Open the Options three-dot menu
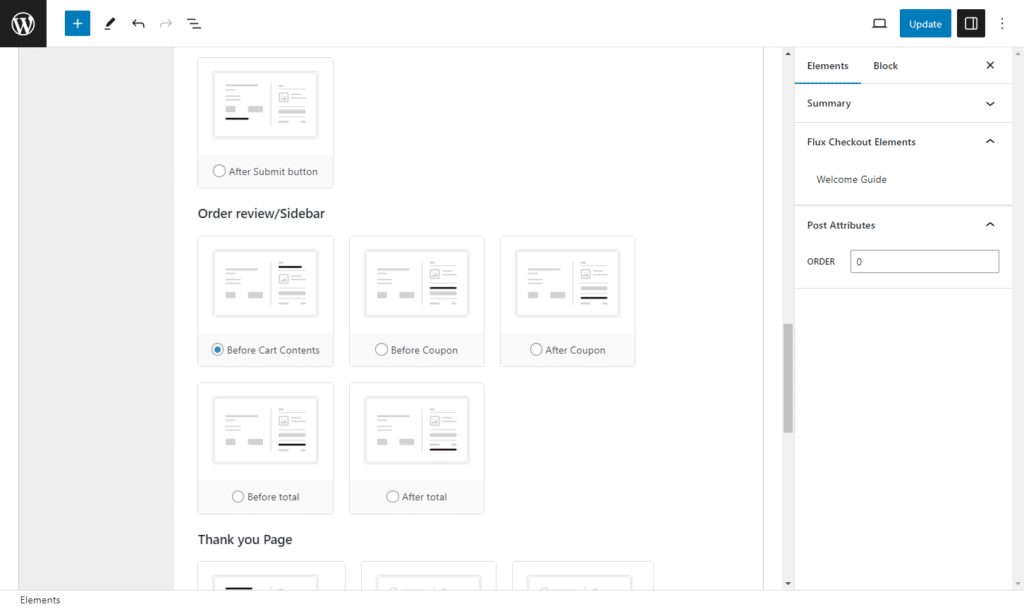This screenshot has height=609, width=1024. pyautogui.click(x=1002, y=23)
